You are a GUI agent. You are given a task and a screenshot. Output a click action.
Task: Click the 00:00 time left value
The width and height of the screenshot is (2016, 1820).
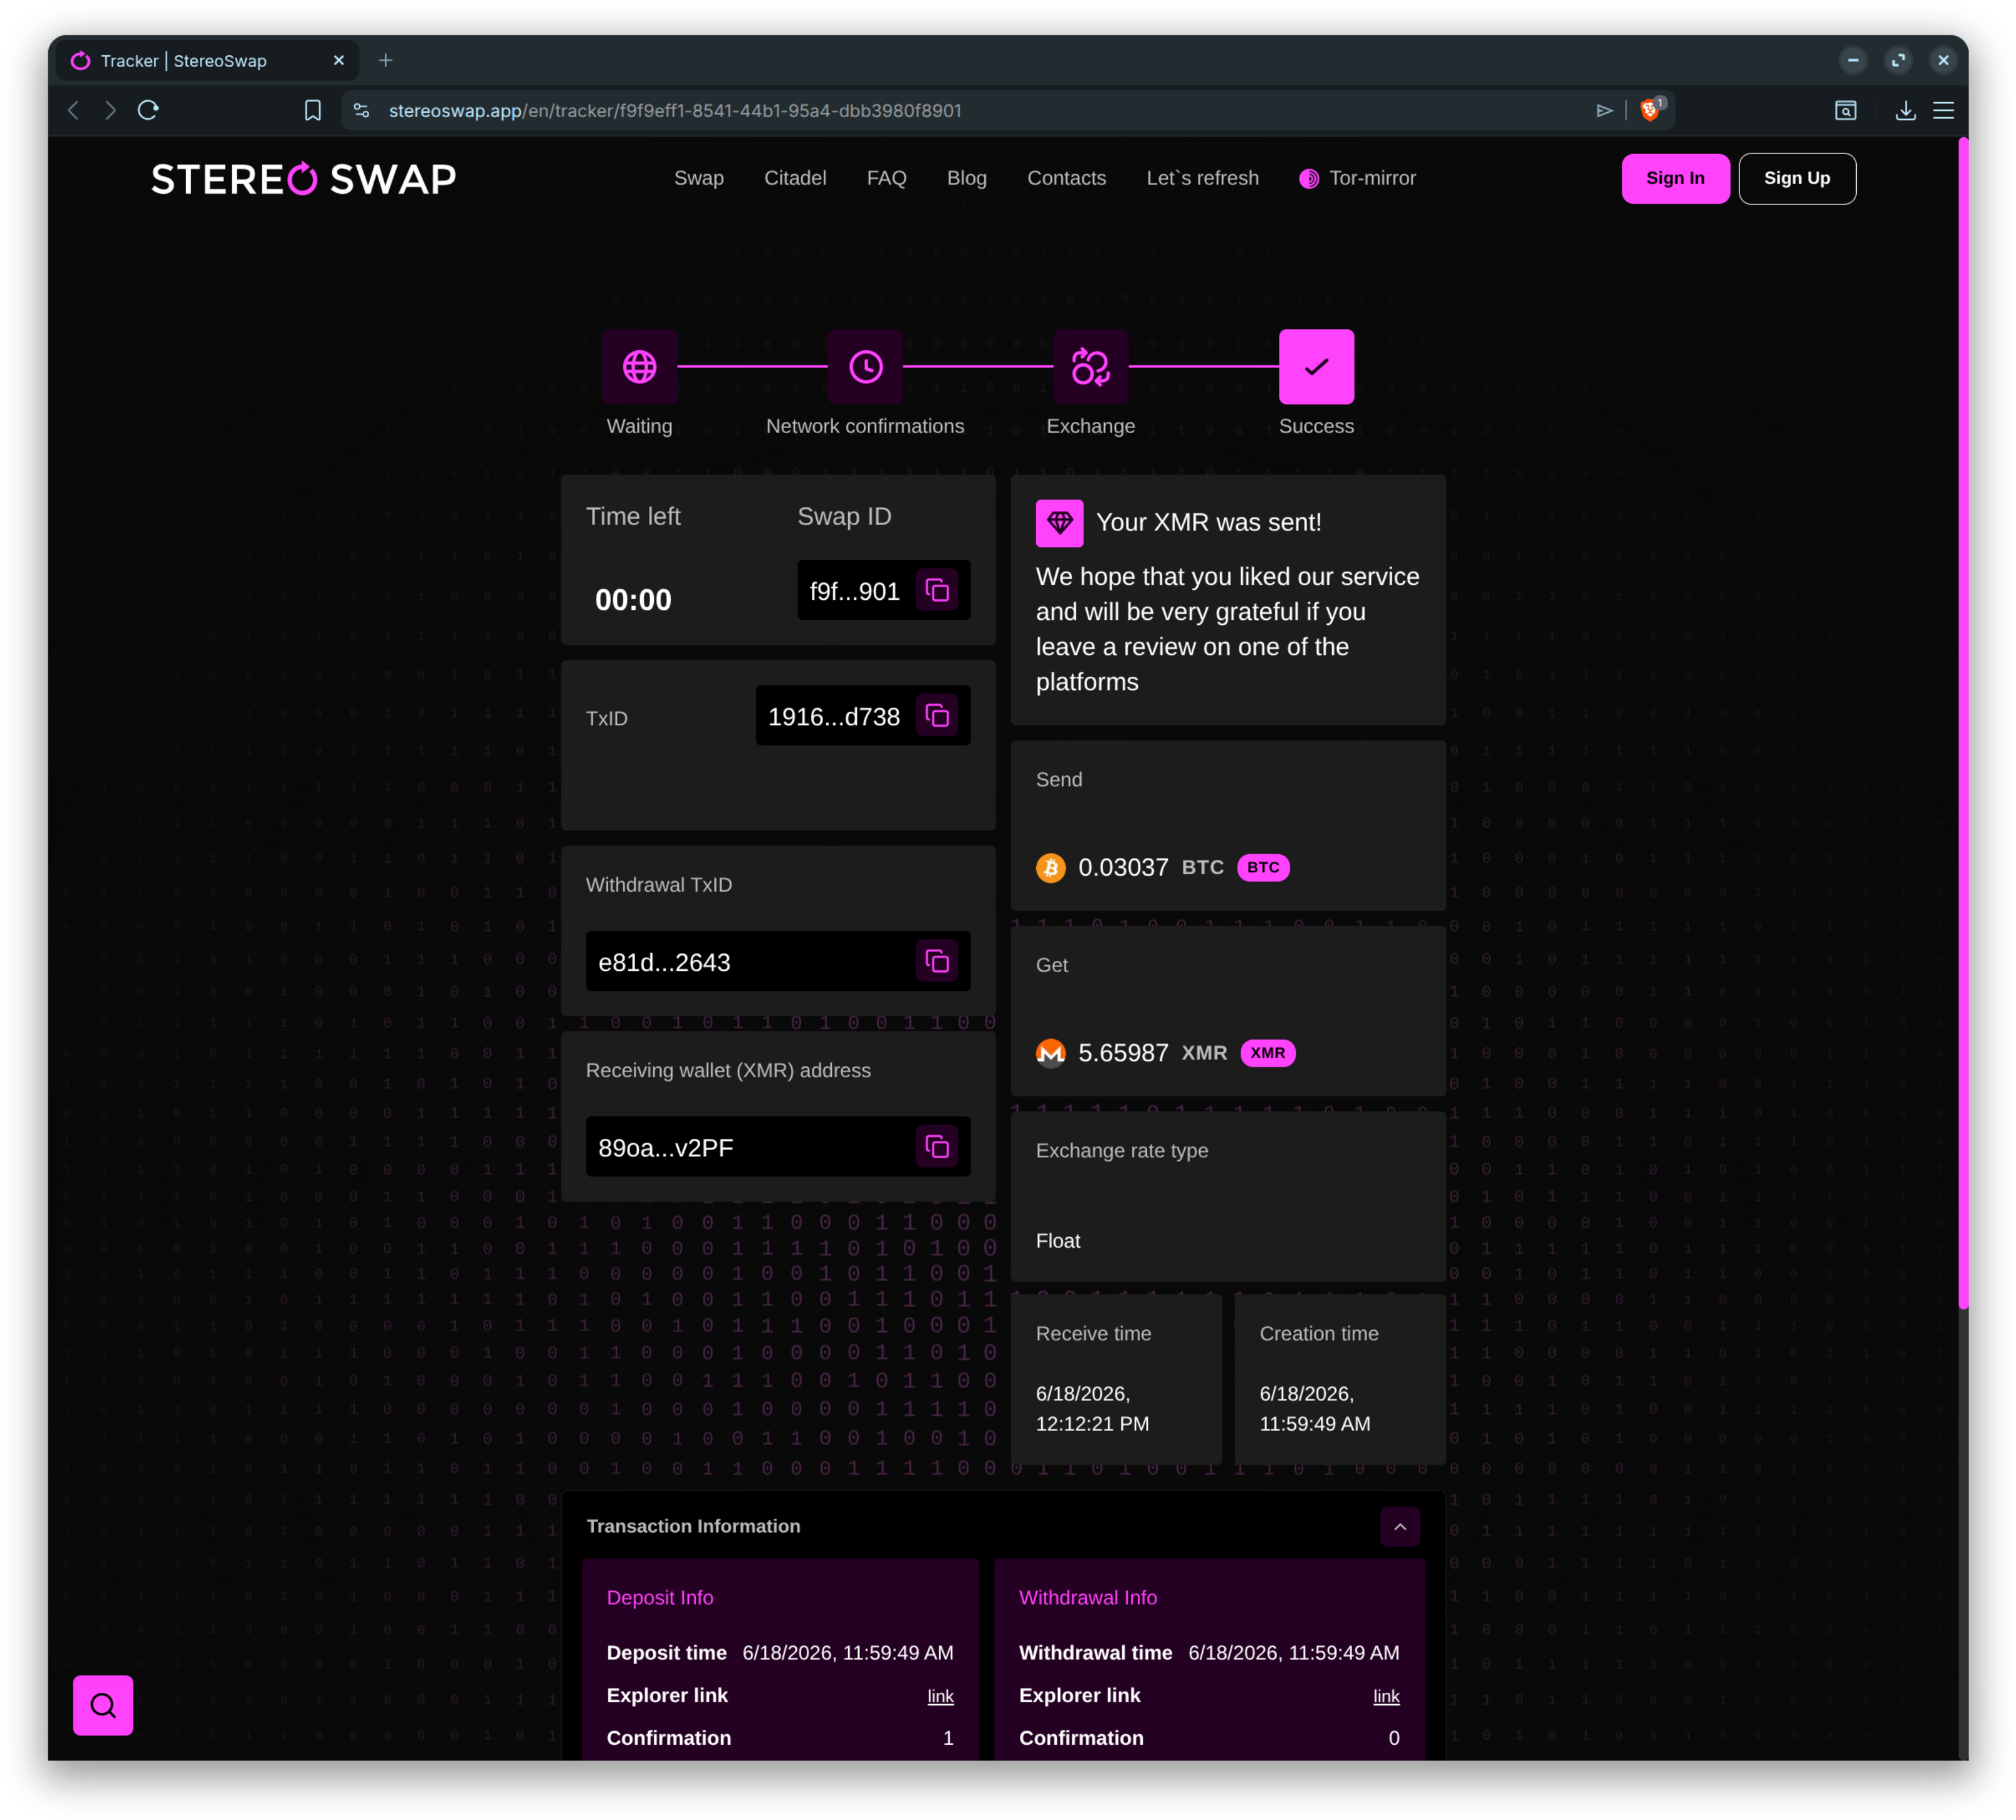(x=633, y=600)
